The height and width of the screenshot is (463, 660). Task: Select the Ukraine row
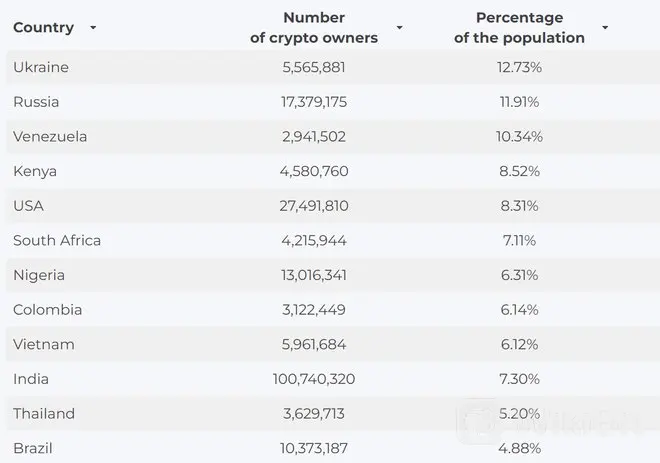333,67
